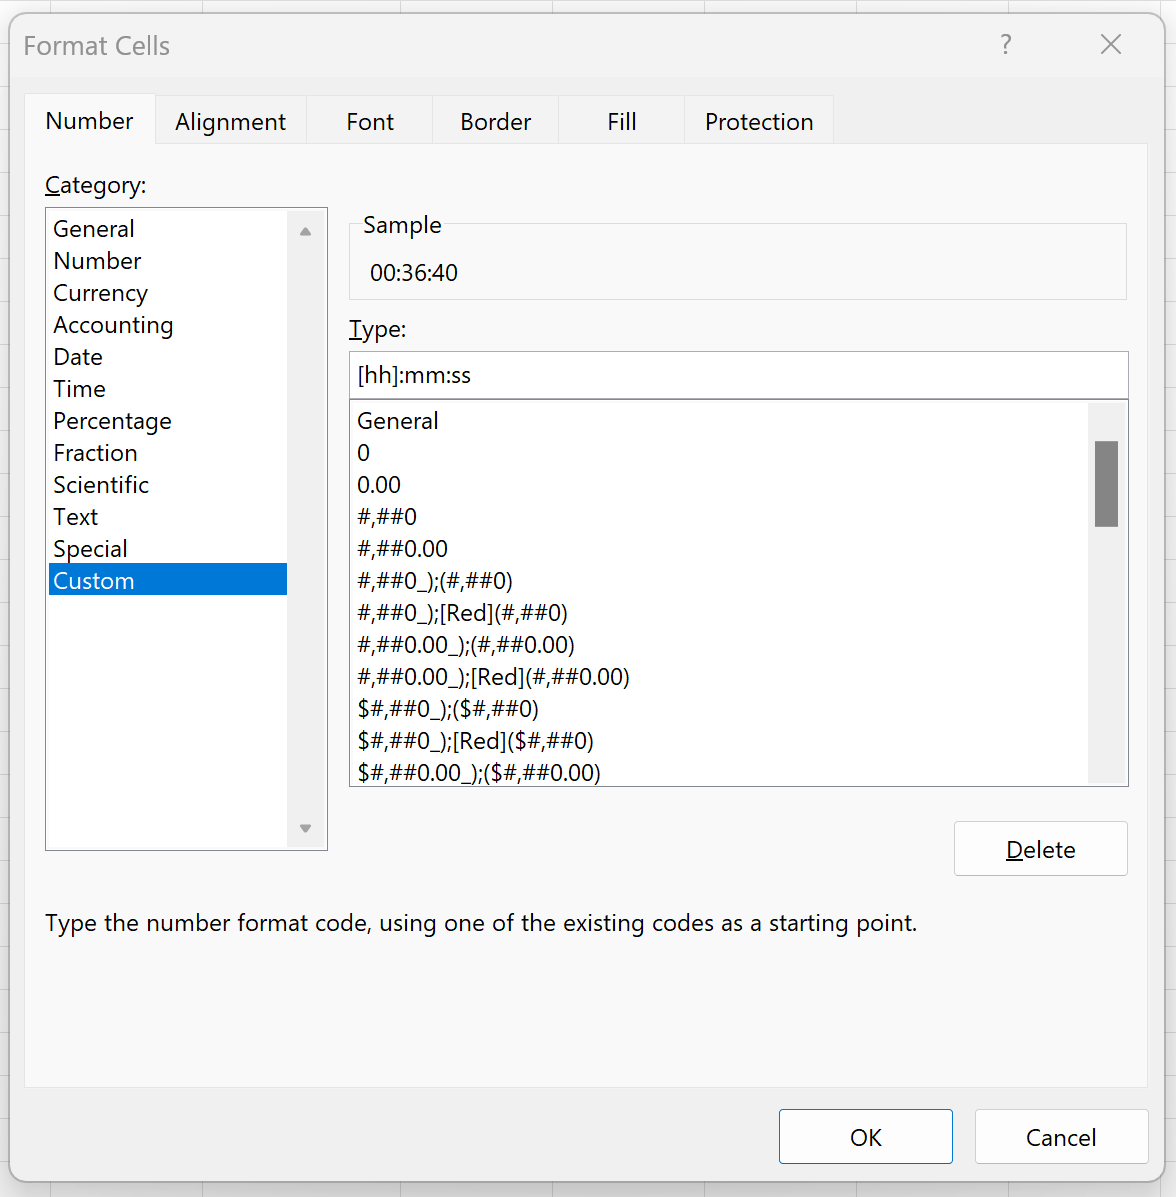The height and width of the screenshot is (1197, 1176).
Task: Choose the Currency category
Action: (x=168, y=292)
